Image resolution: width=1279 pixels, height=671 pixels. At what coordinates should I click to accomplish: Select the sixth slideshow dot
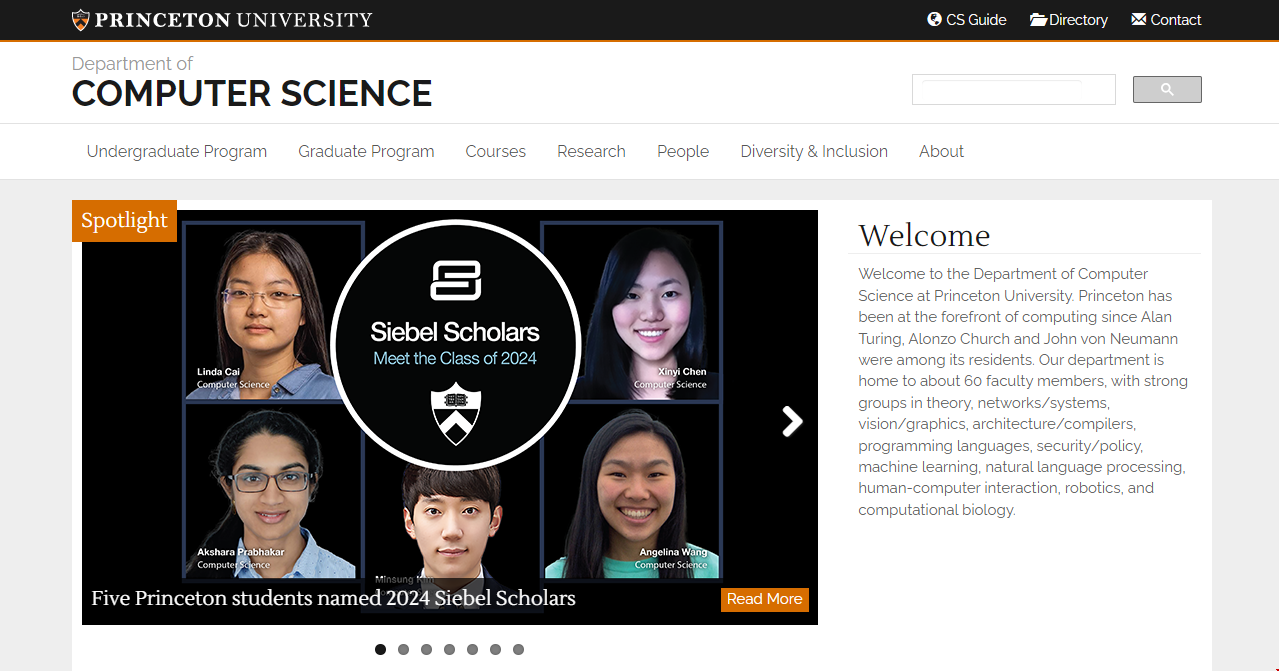coord(495,649)
